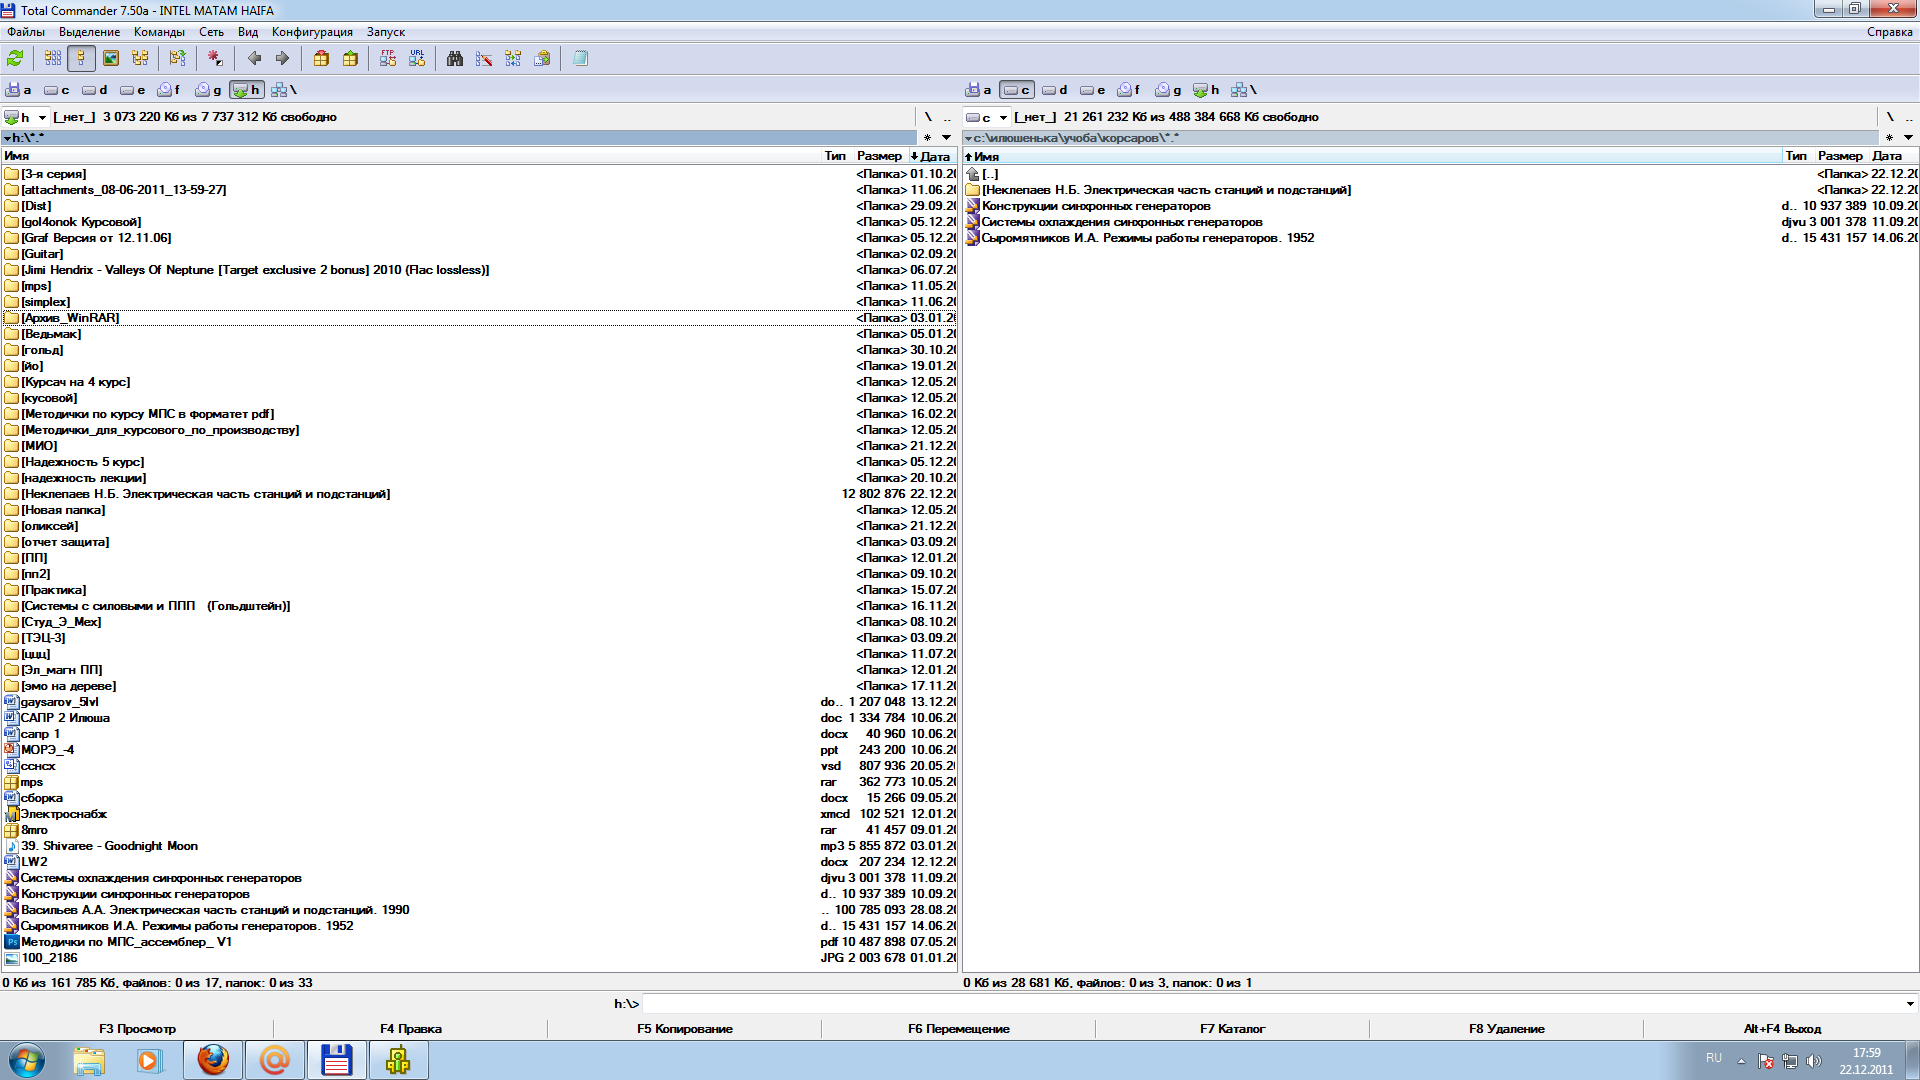Open the left panel drive dropdown
The width and height of the screenshot is (1920, 1080).
42,118
